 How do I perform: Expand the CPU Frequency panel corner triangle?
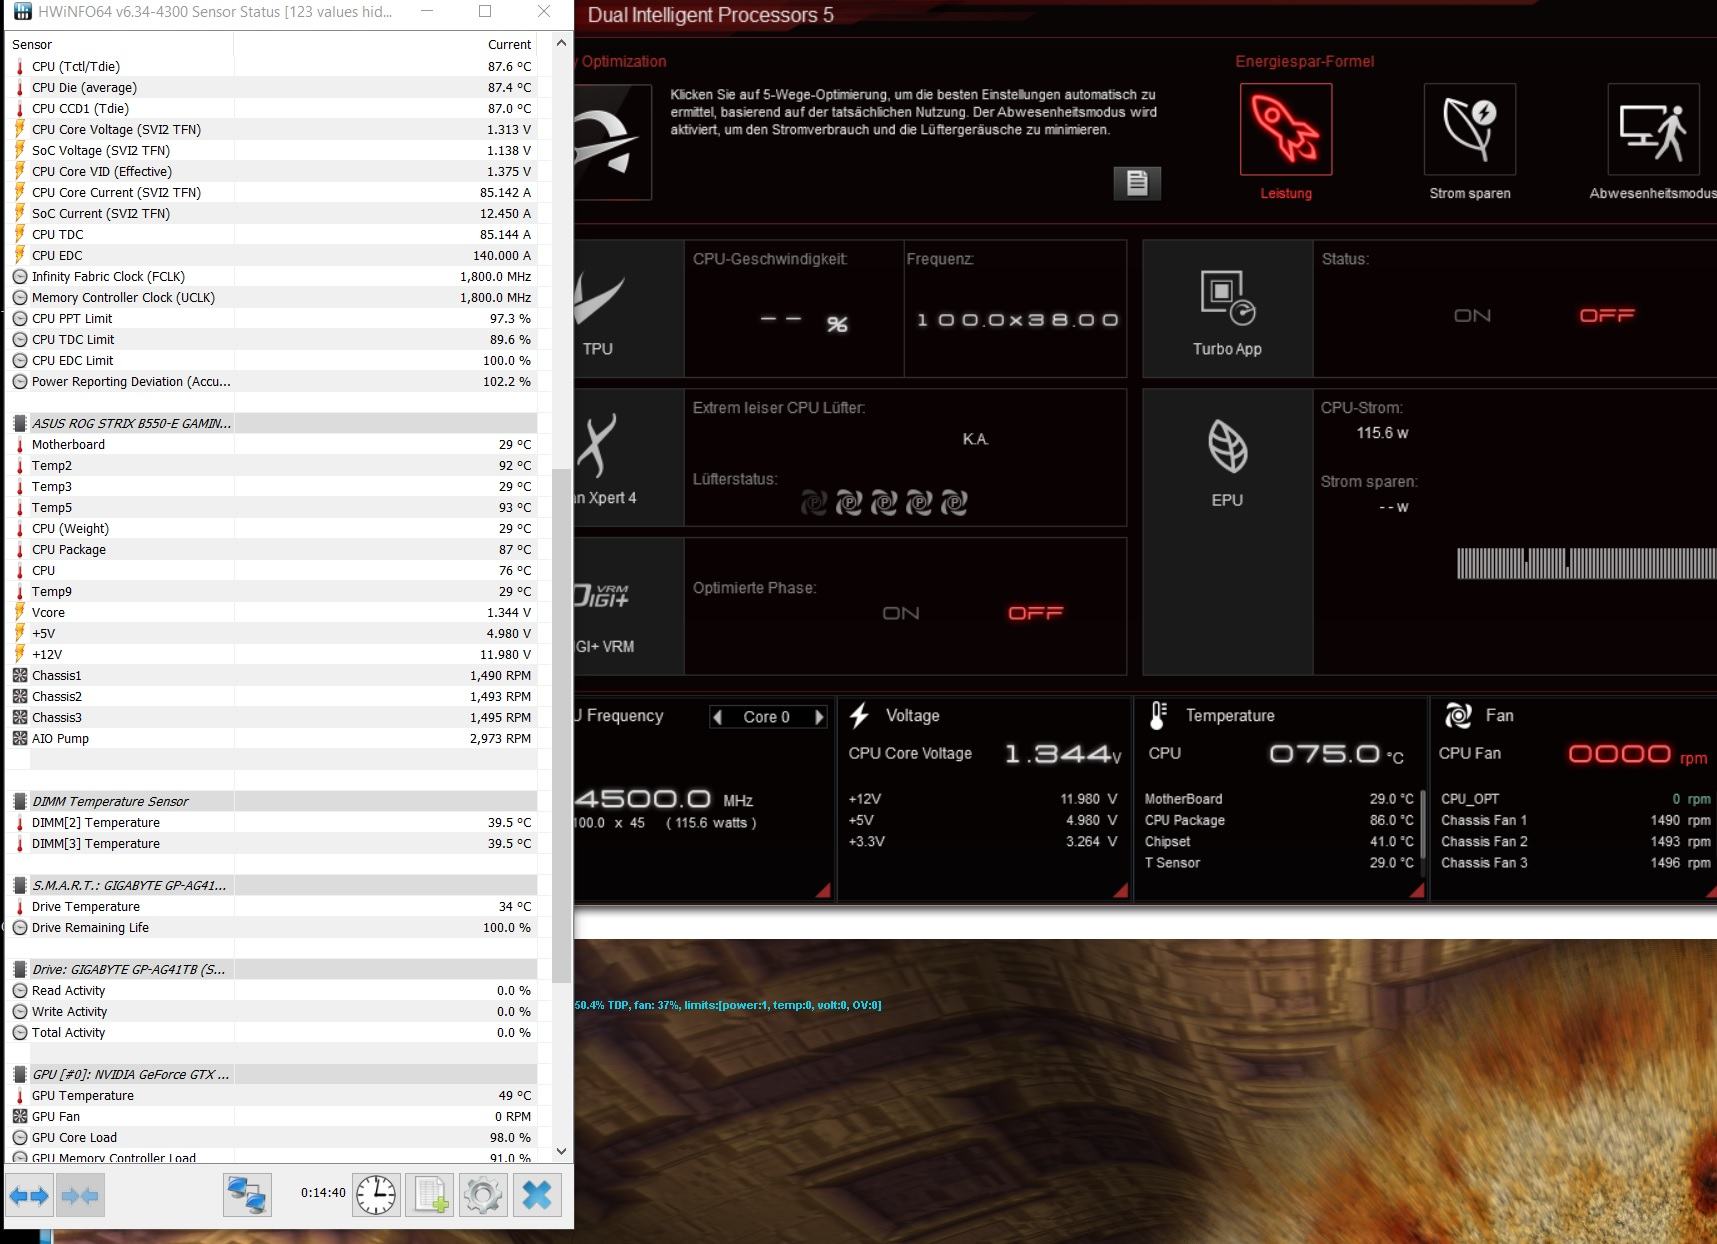pyautogui.click(x=823, y=890)
